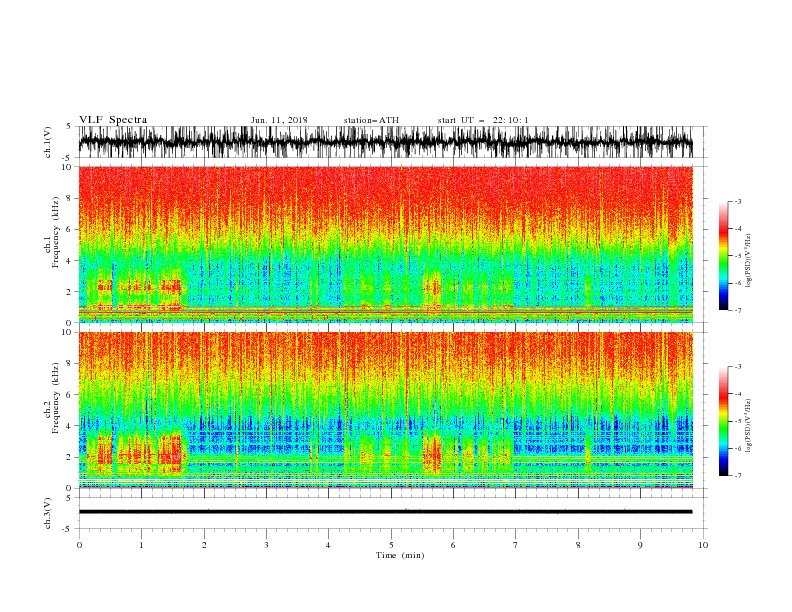Click the "-3" tick on ch.1 colorbar

[737, 201]
